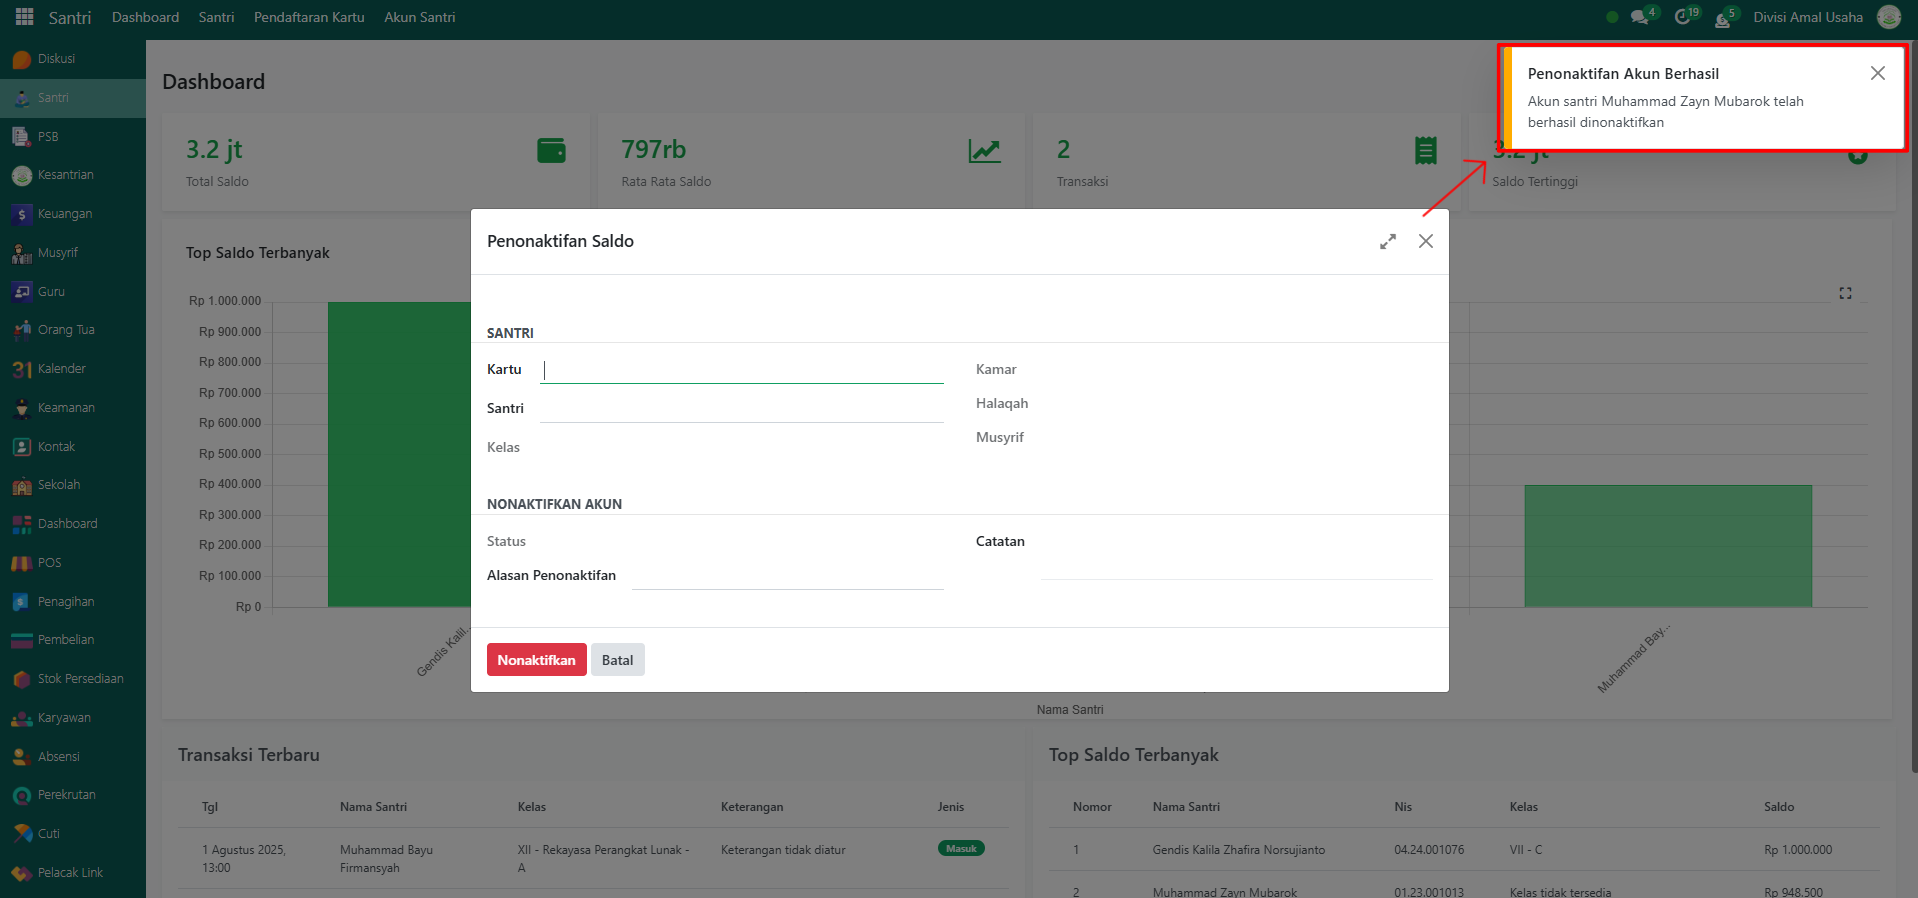Open the POS module in sidebar
Viewport: 1918px width, 898px height.
(49, 563)
